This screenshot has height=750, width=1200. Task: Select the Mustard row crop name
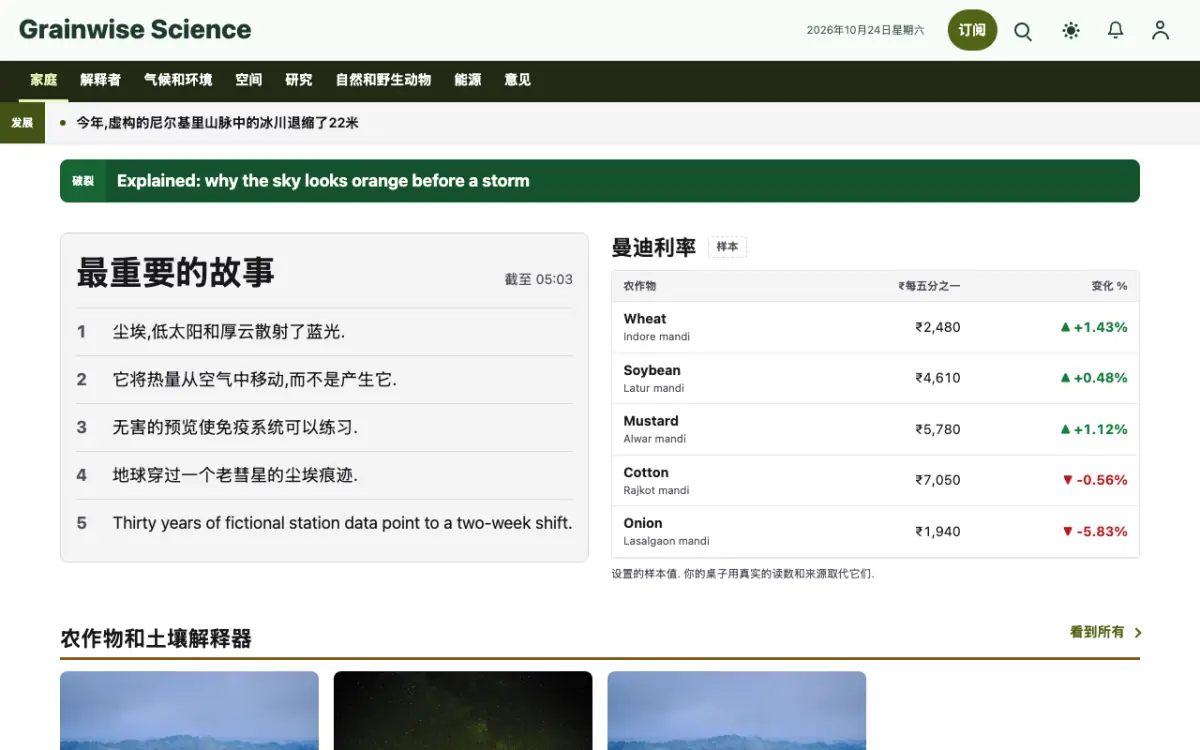[x=651, y=421]
